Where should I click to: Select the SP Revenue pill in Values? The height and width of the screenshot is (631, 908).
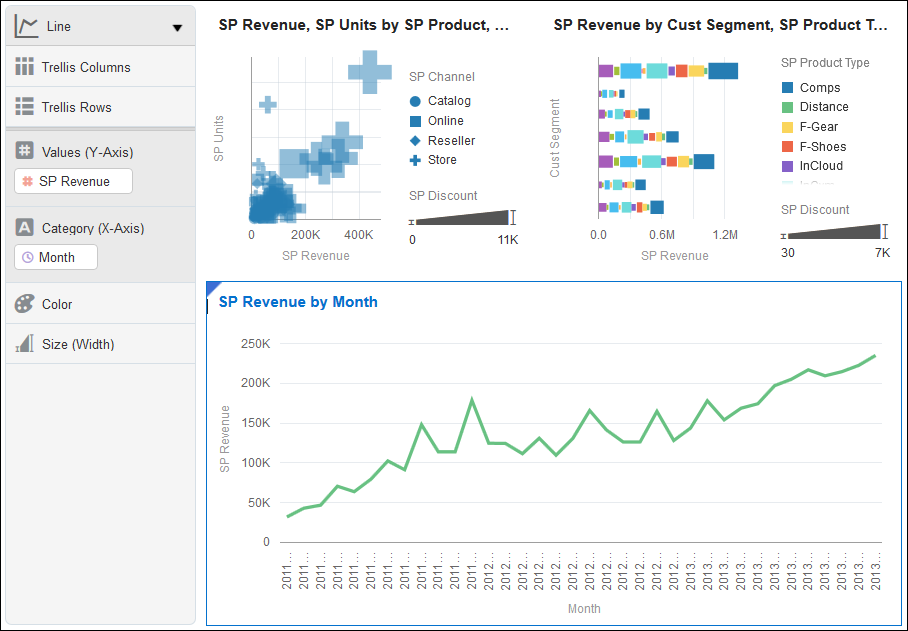coord(74,181)
